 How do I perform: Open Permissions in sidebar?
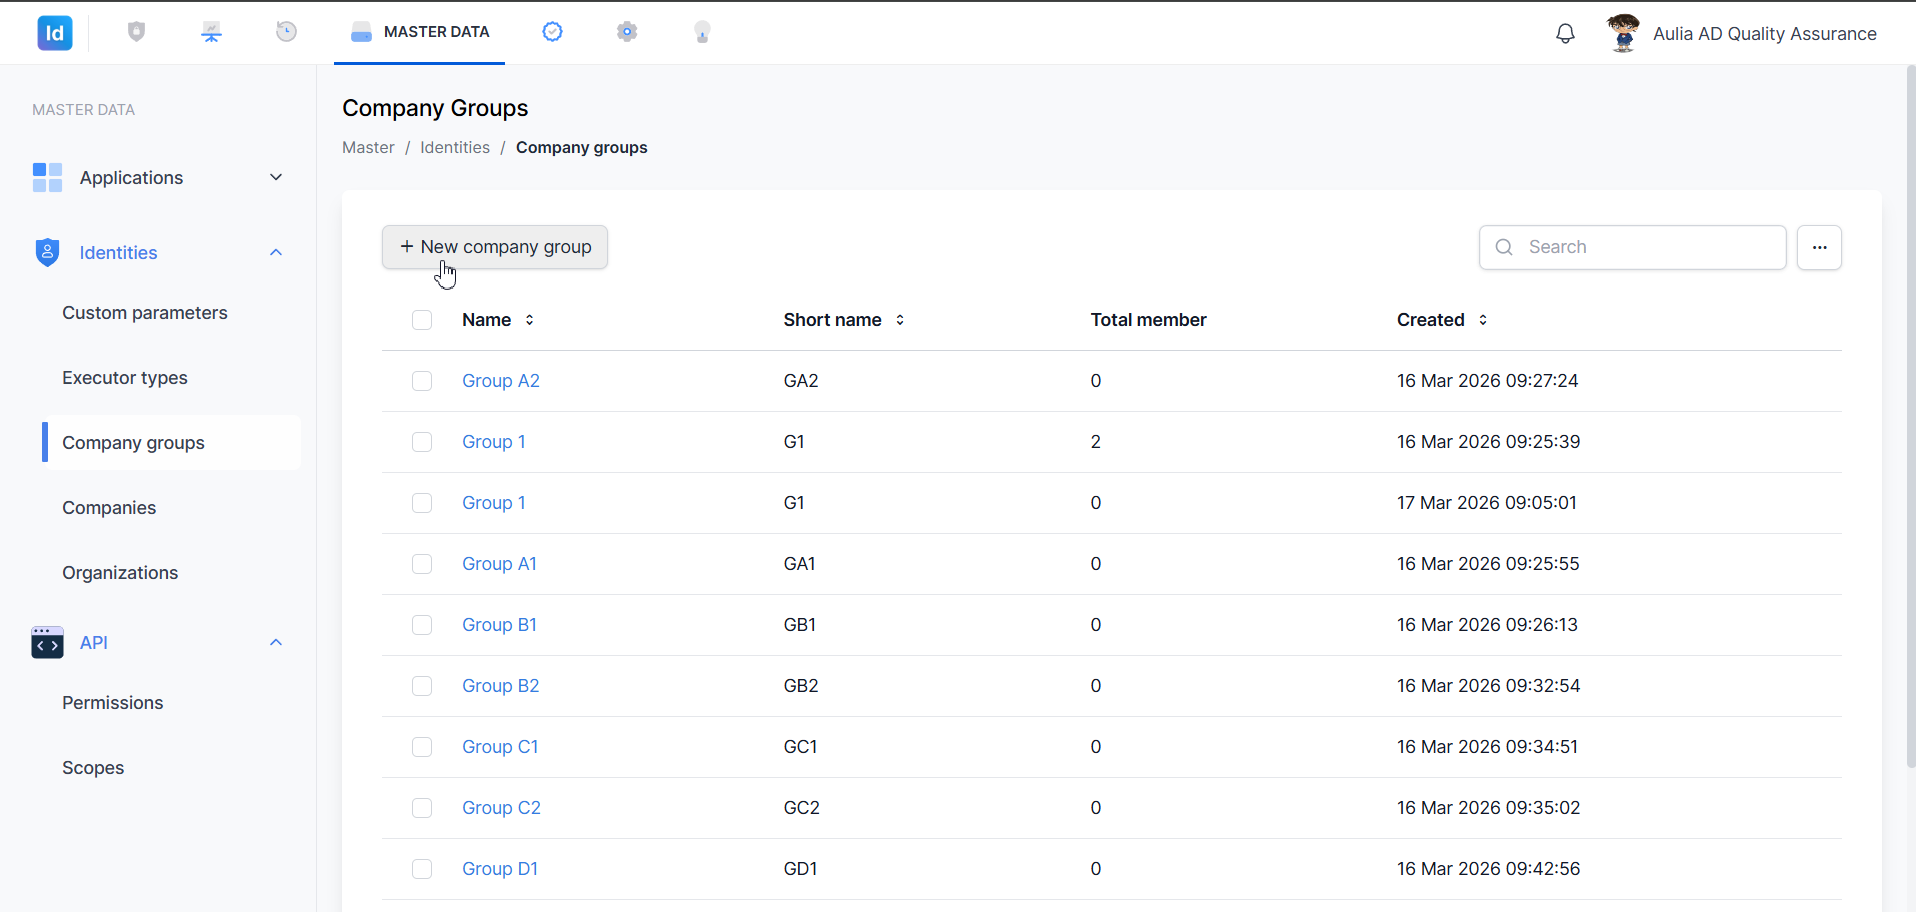point(112,703)
